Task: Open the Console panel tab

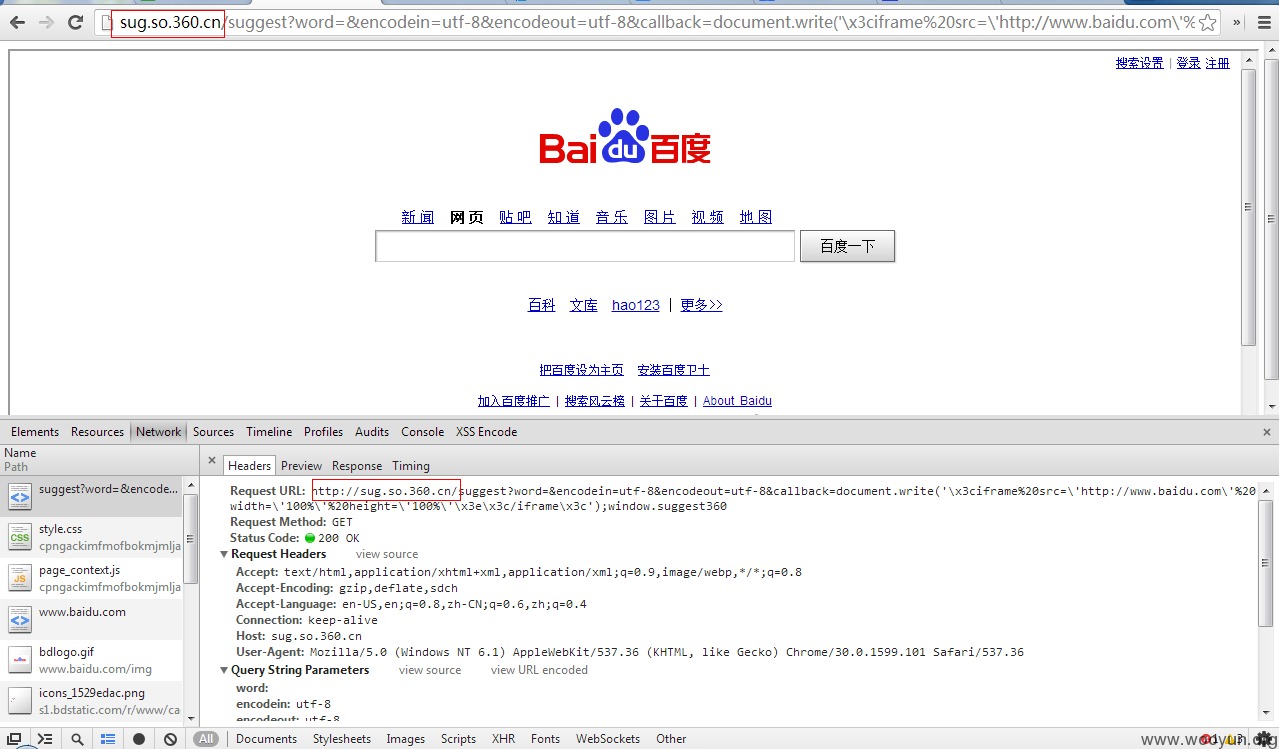Action: [x=423, y=432]
